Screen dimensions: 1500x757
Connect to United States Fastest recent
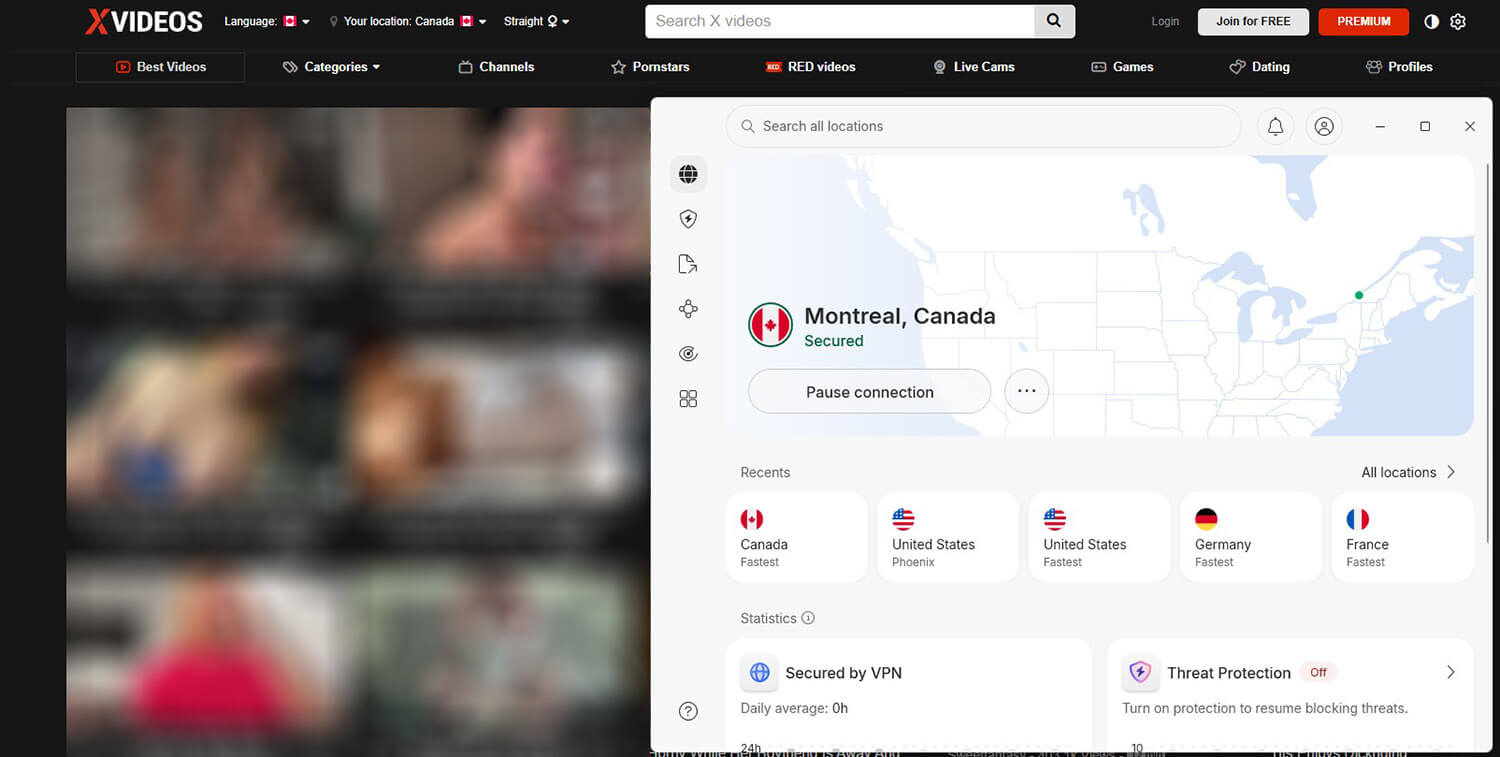point(1099,537)
